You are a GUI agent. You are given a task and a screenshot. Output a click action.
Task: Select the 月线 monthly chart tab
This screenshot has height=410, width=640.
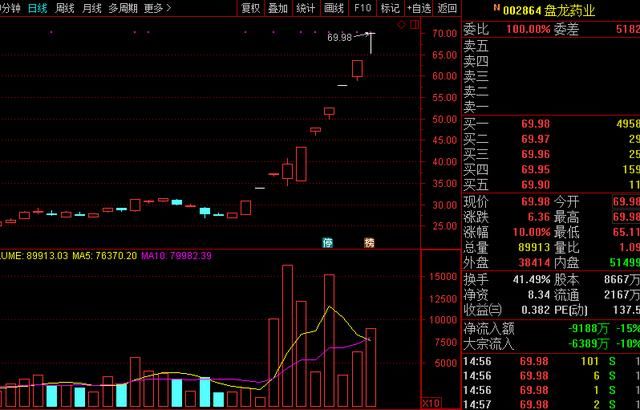pyautogui.click(x=92, y=8)
